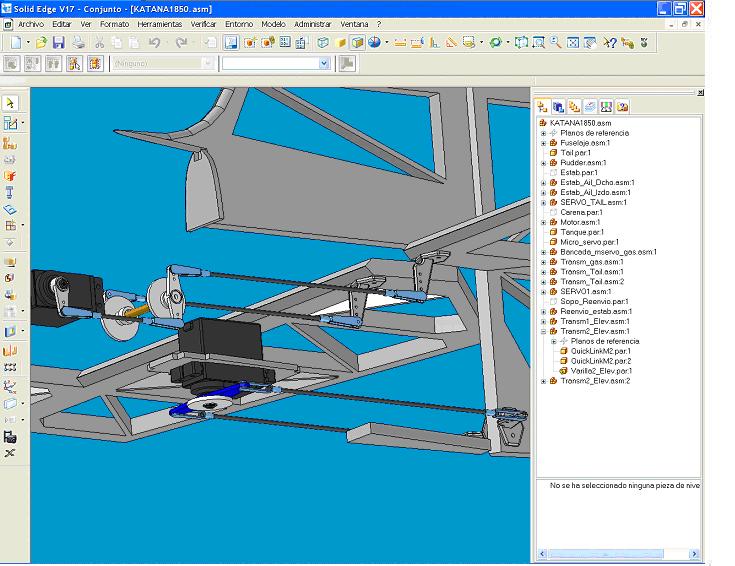Image resolution: width=735 pixels, height=566 pixels.
Task: Select Varilla2_Elev.par:1 in the tree
Action: point(600,371)
